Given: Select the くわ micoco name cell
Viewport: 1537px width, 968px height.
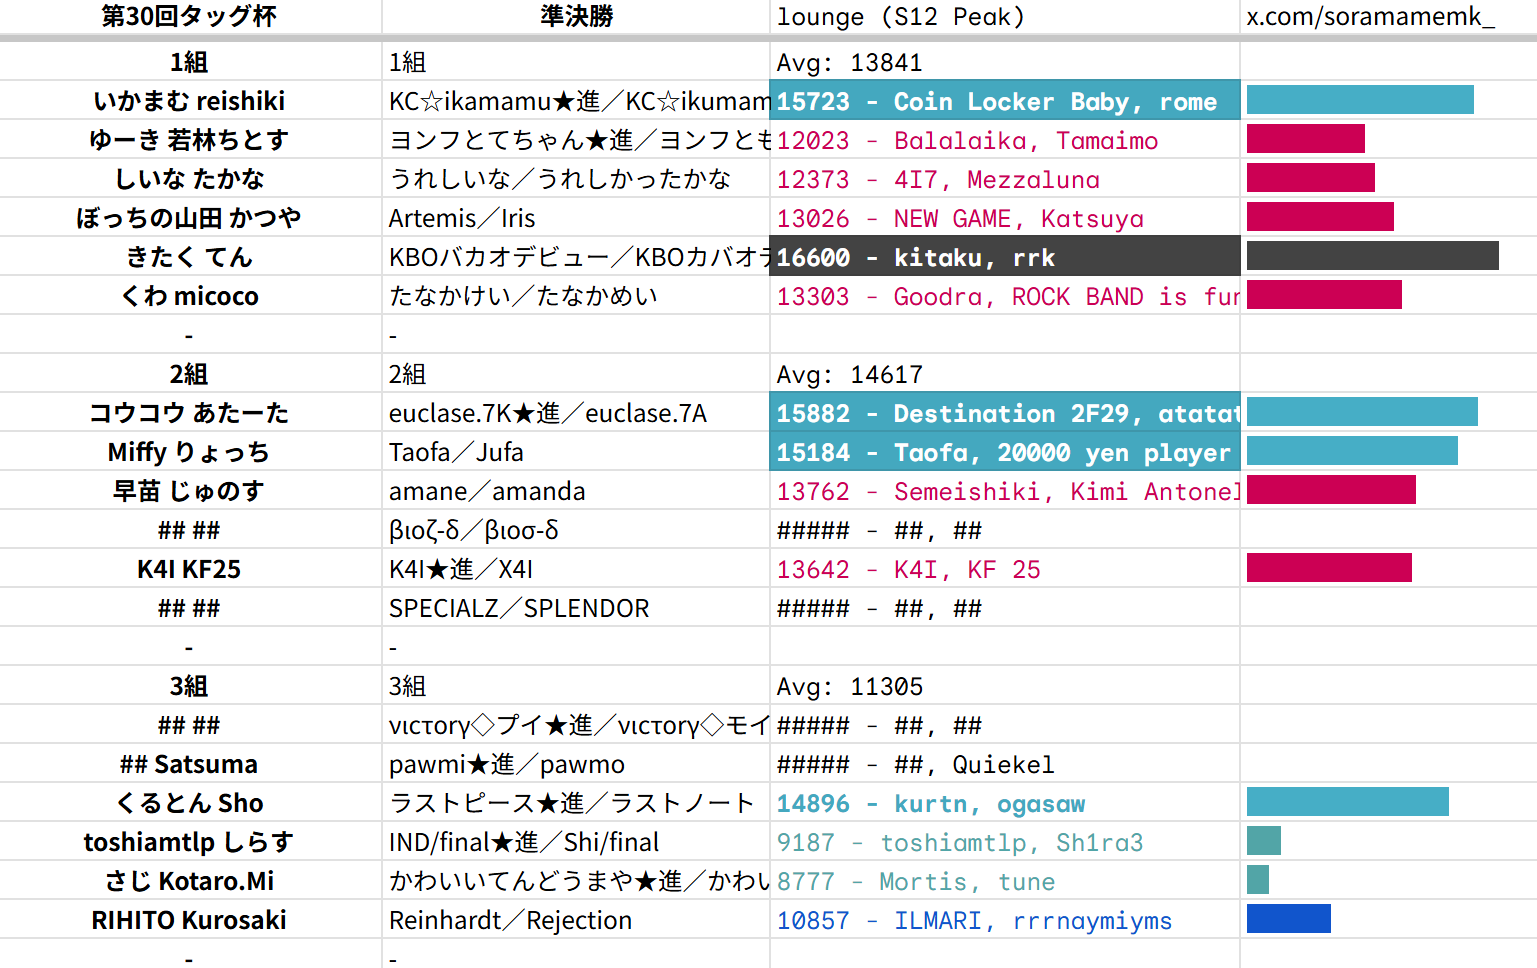Looking at the screenshot, I should click(190, 296).
